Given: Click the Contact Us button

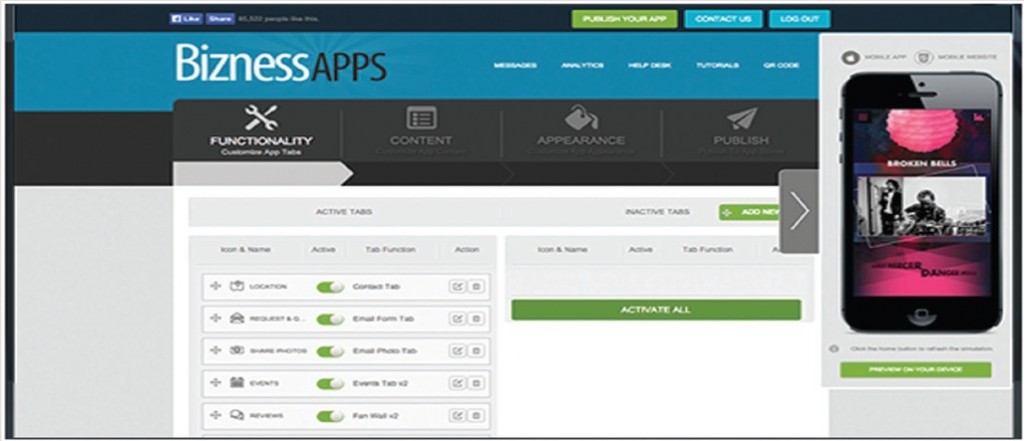Looking at the screenshot, I should (723, 19).
